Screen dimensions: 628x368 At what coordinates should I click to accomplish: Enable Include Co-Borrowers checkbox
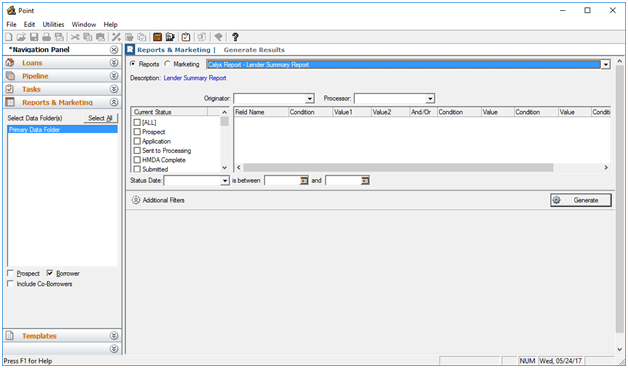(x=10, y=284)
